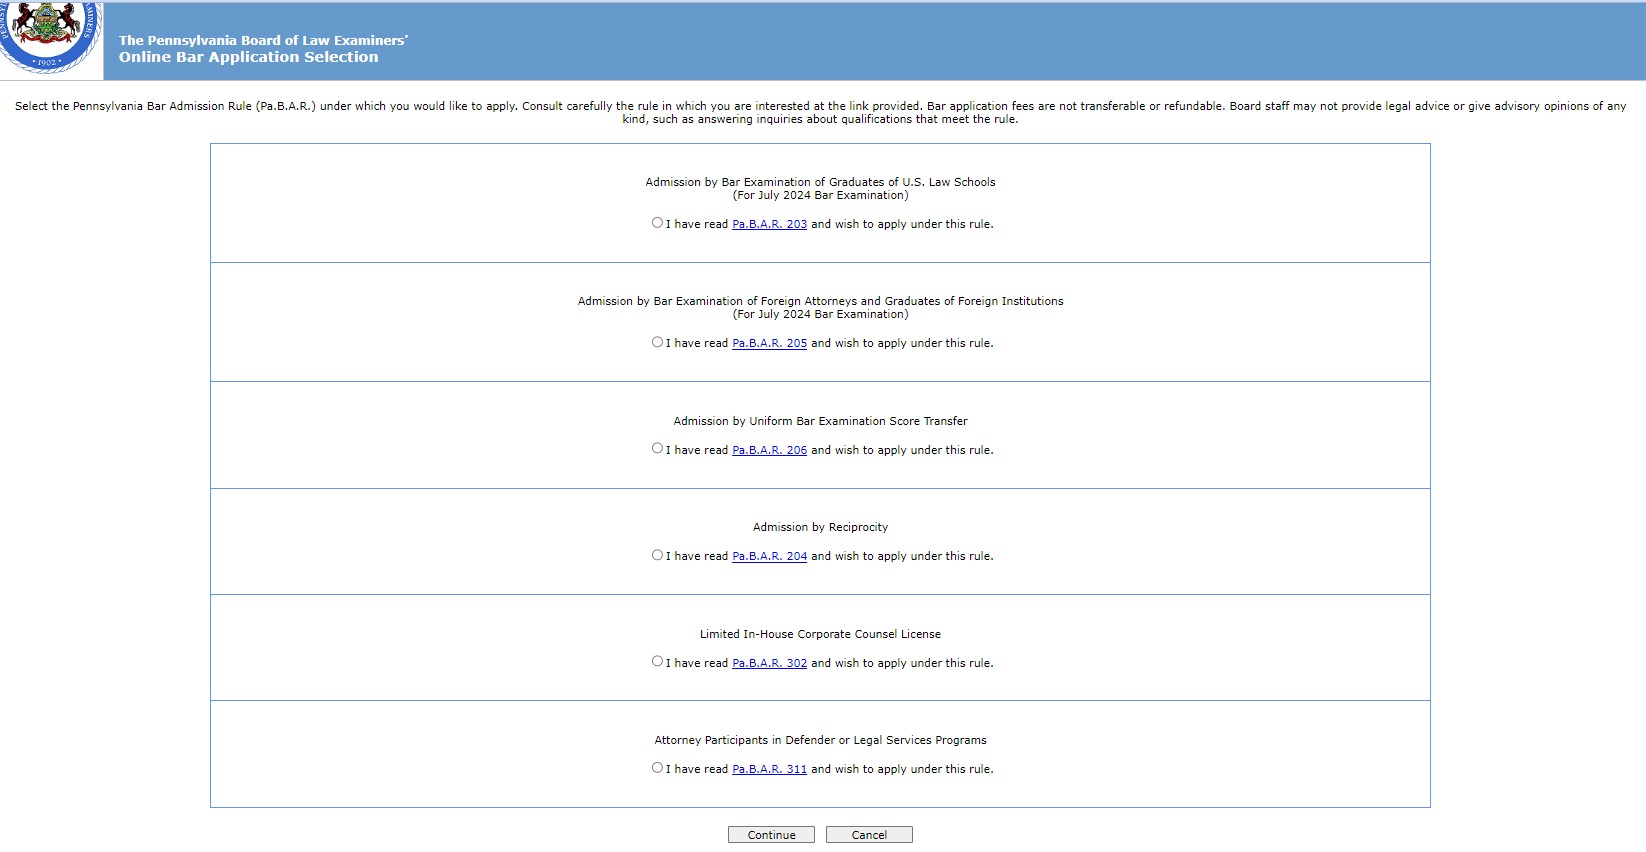Click the Attorney Participants in Defender Programs heading
This screenshot has height=852, width=1646.
[820, 741]
